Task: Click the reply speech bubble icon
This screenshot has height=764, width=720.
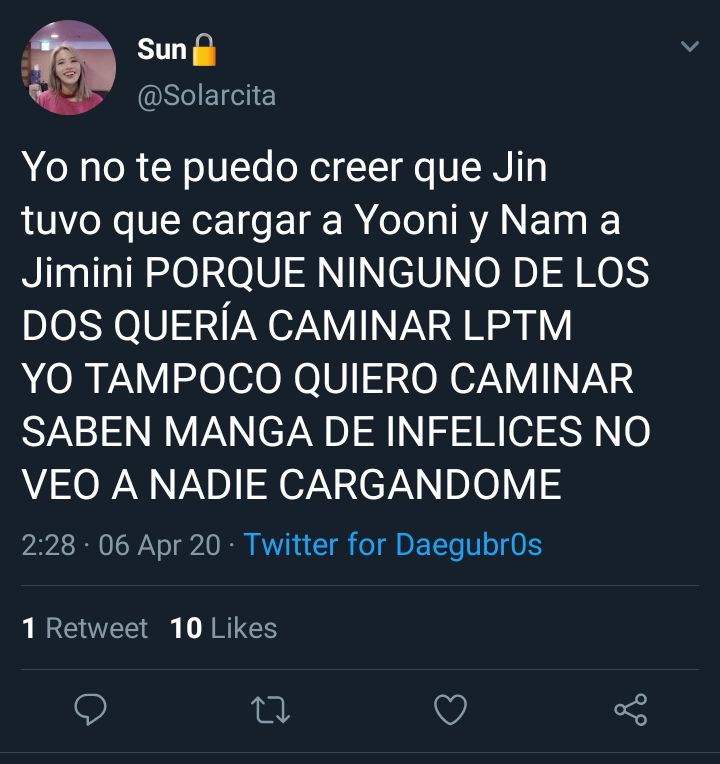Action: click(90, 709)
